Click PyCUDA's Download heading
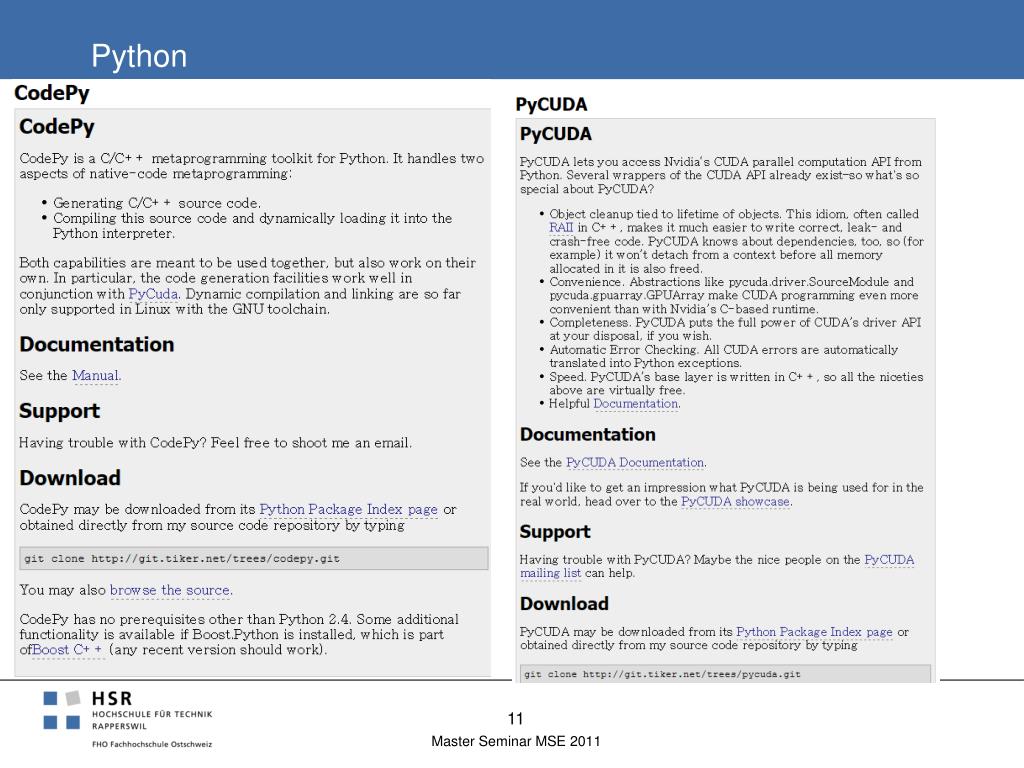This screenshot has width=1024, height=768. pos(564,603)
